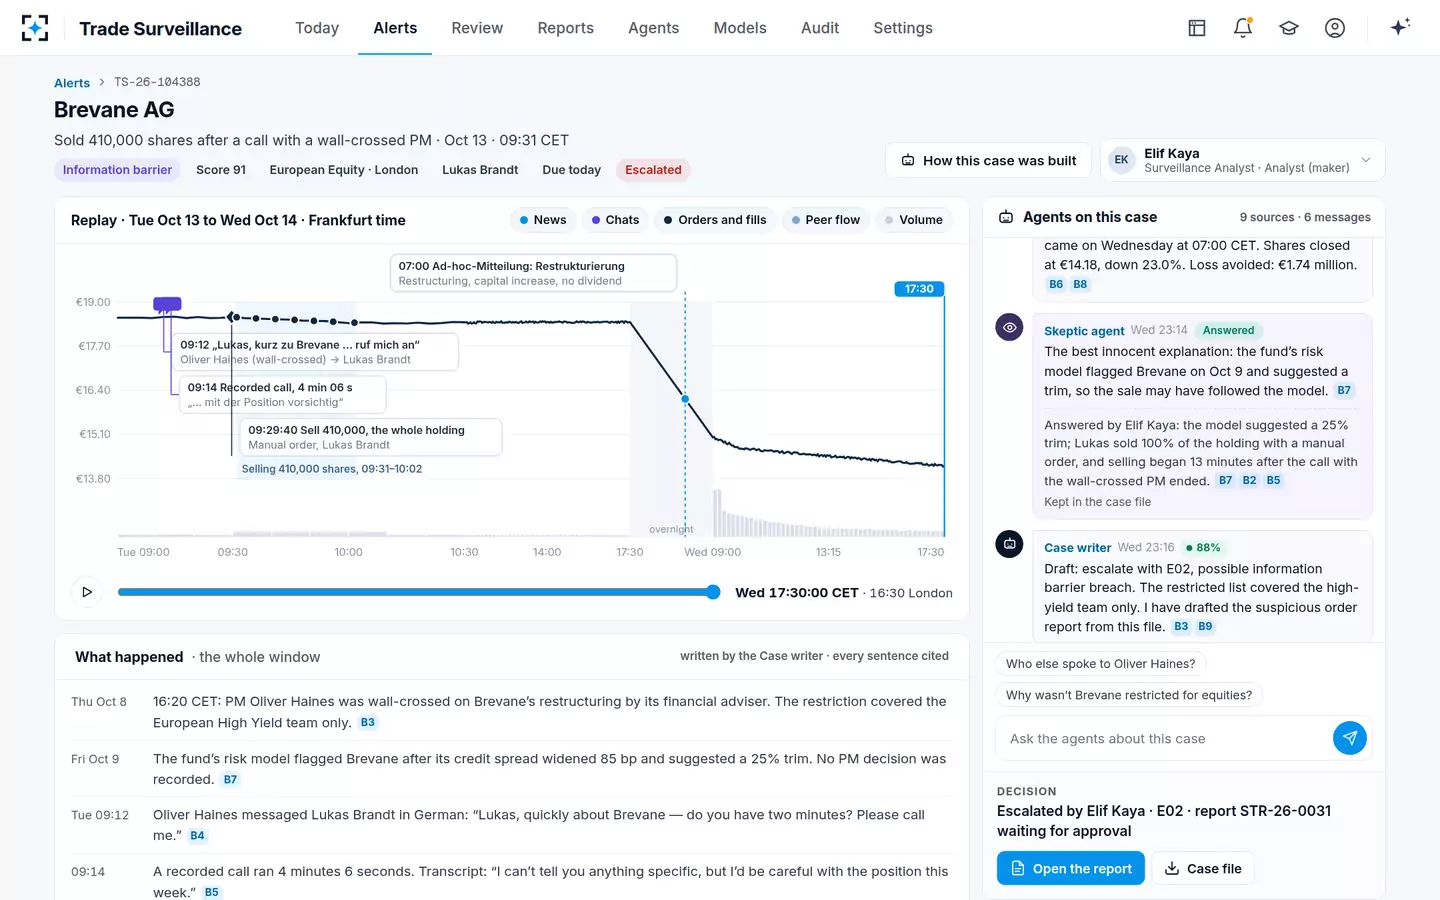
Task: Click the Case writer robot avatar
Action: coord(1010,544)
